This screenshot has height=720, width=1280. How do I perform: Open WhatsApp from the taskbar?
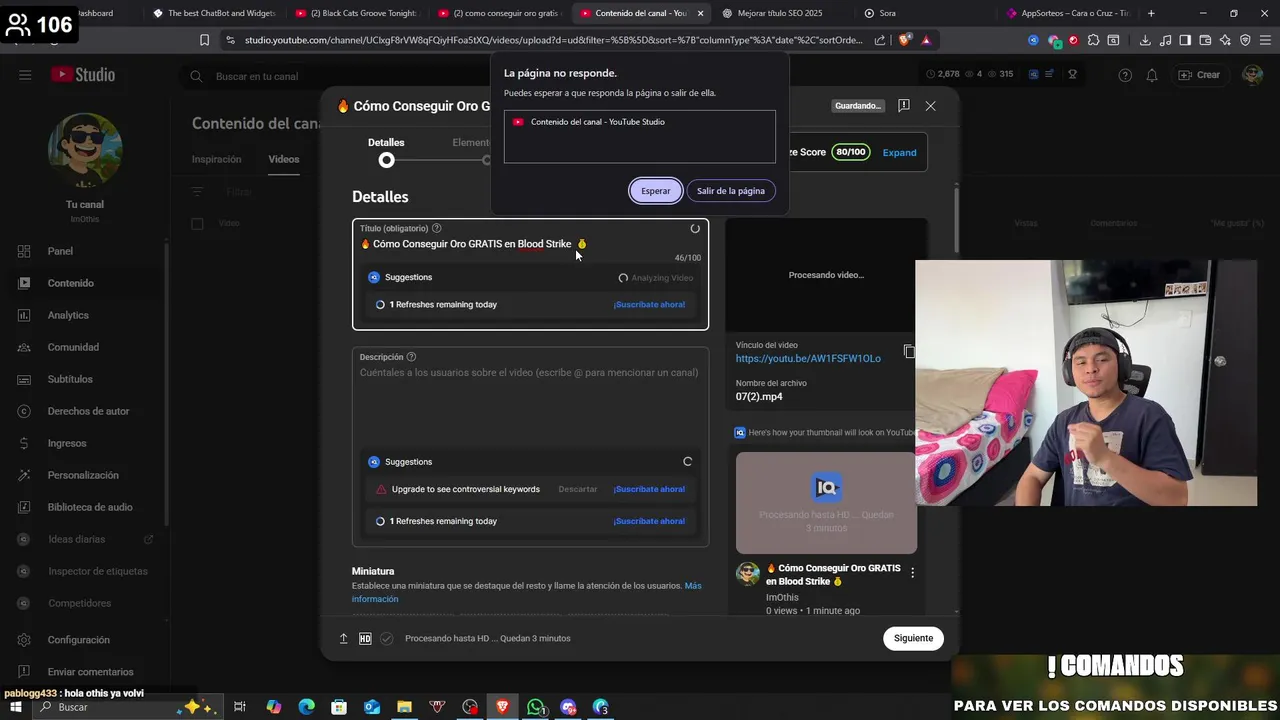coord(536,707)
